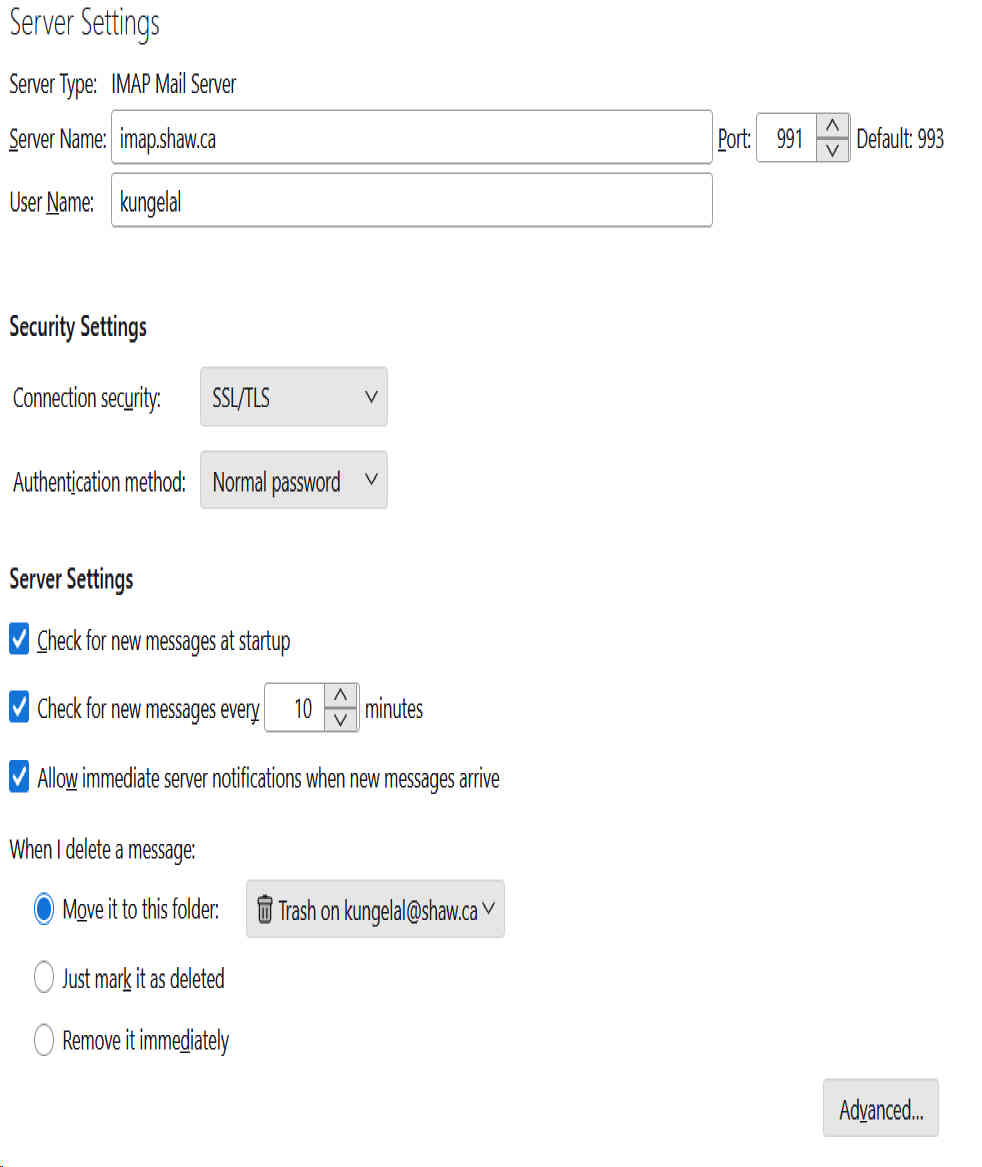Image resolution: width=982 pixels, height=1167 pixels.
Task: Disable Allow immediate server notifications checkbox
Action: 19,777
